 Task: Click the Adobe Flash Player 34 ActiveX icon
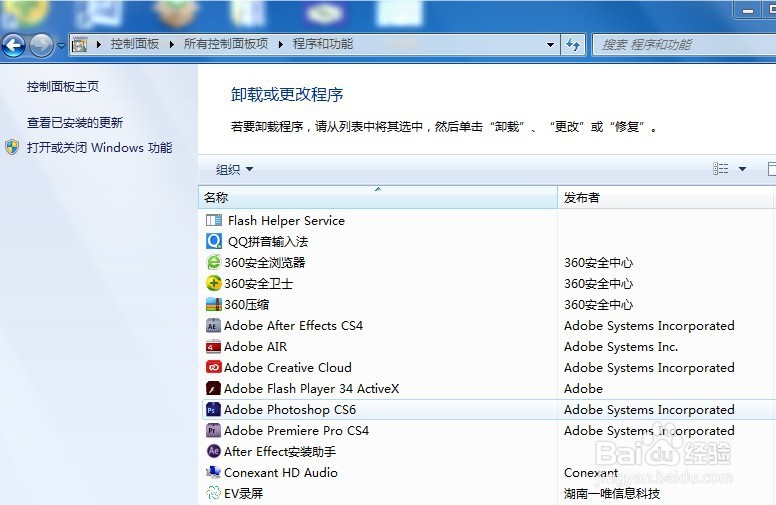tap(213, 388)
